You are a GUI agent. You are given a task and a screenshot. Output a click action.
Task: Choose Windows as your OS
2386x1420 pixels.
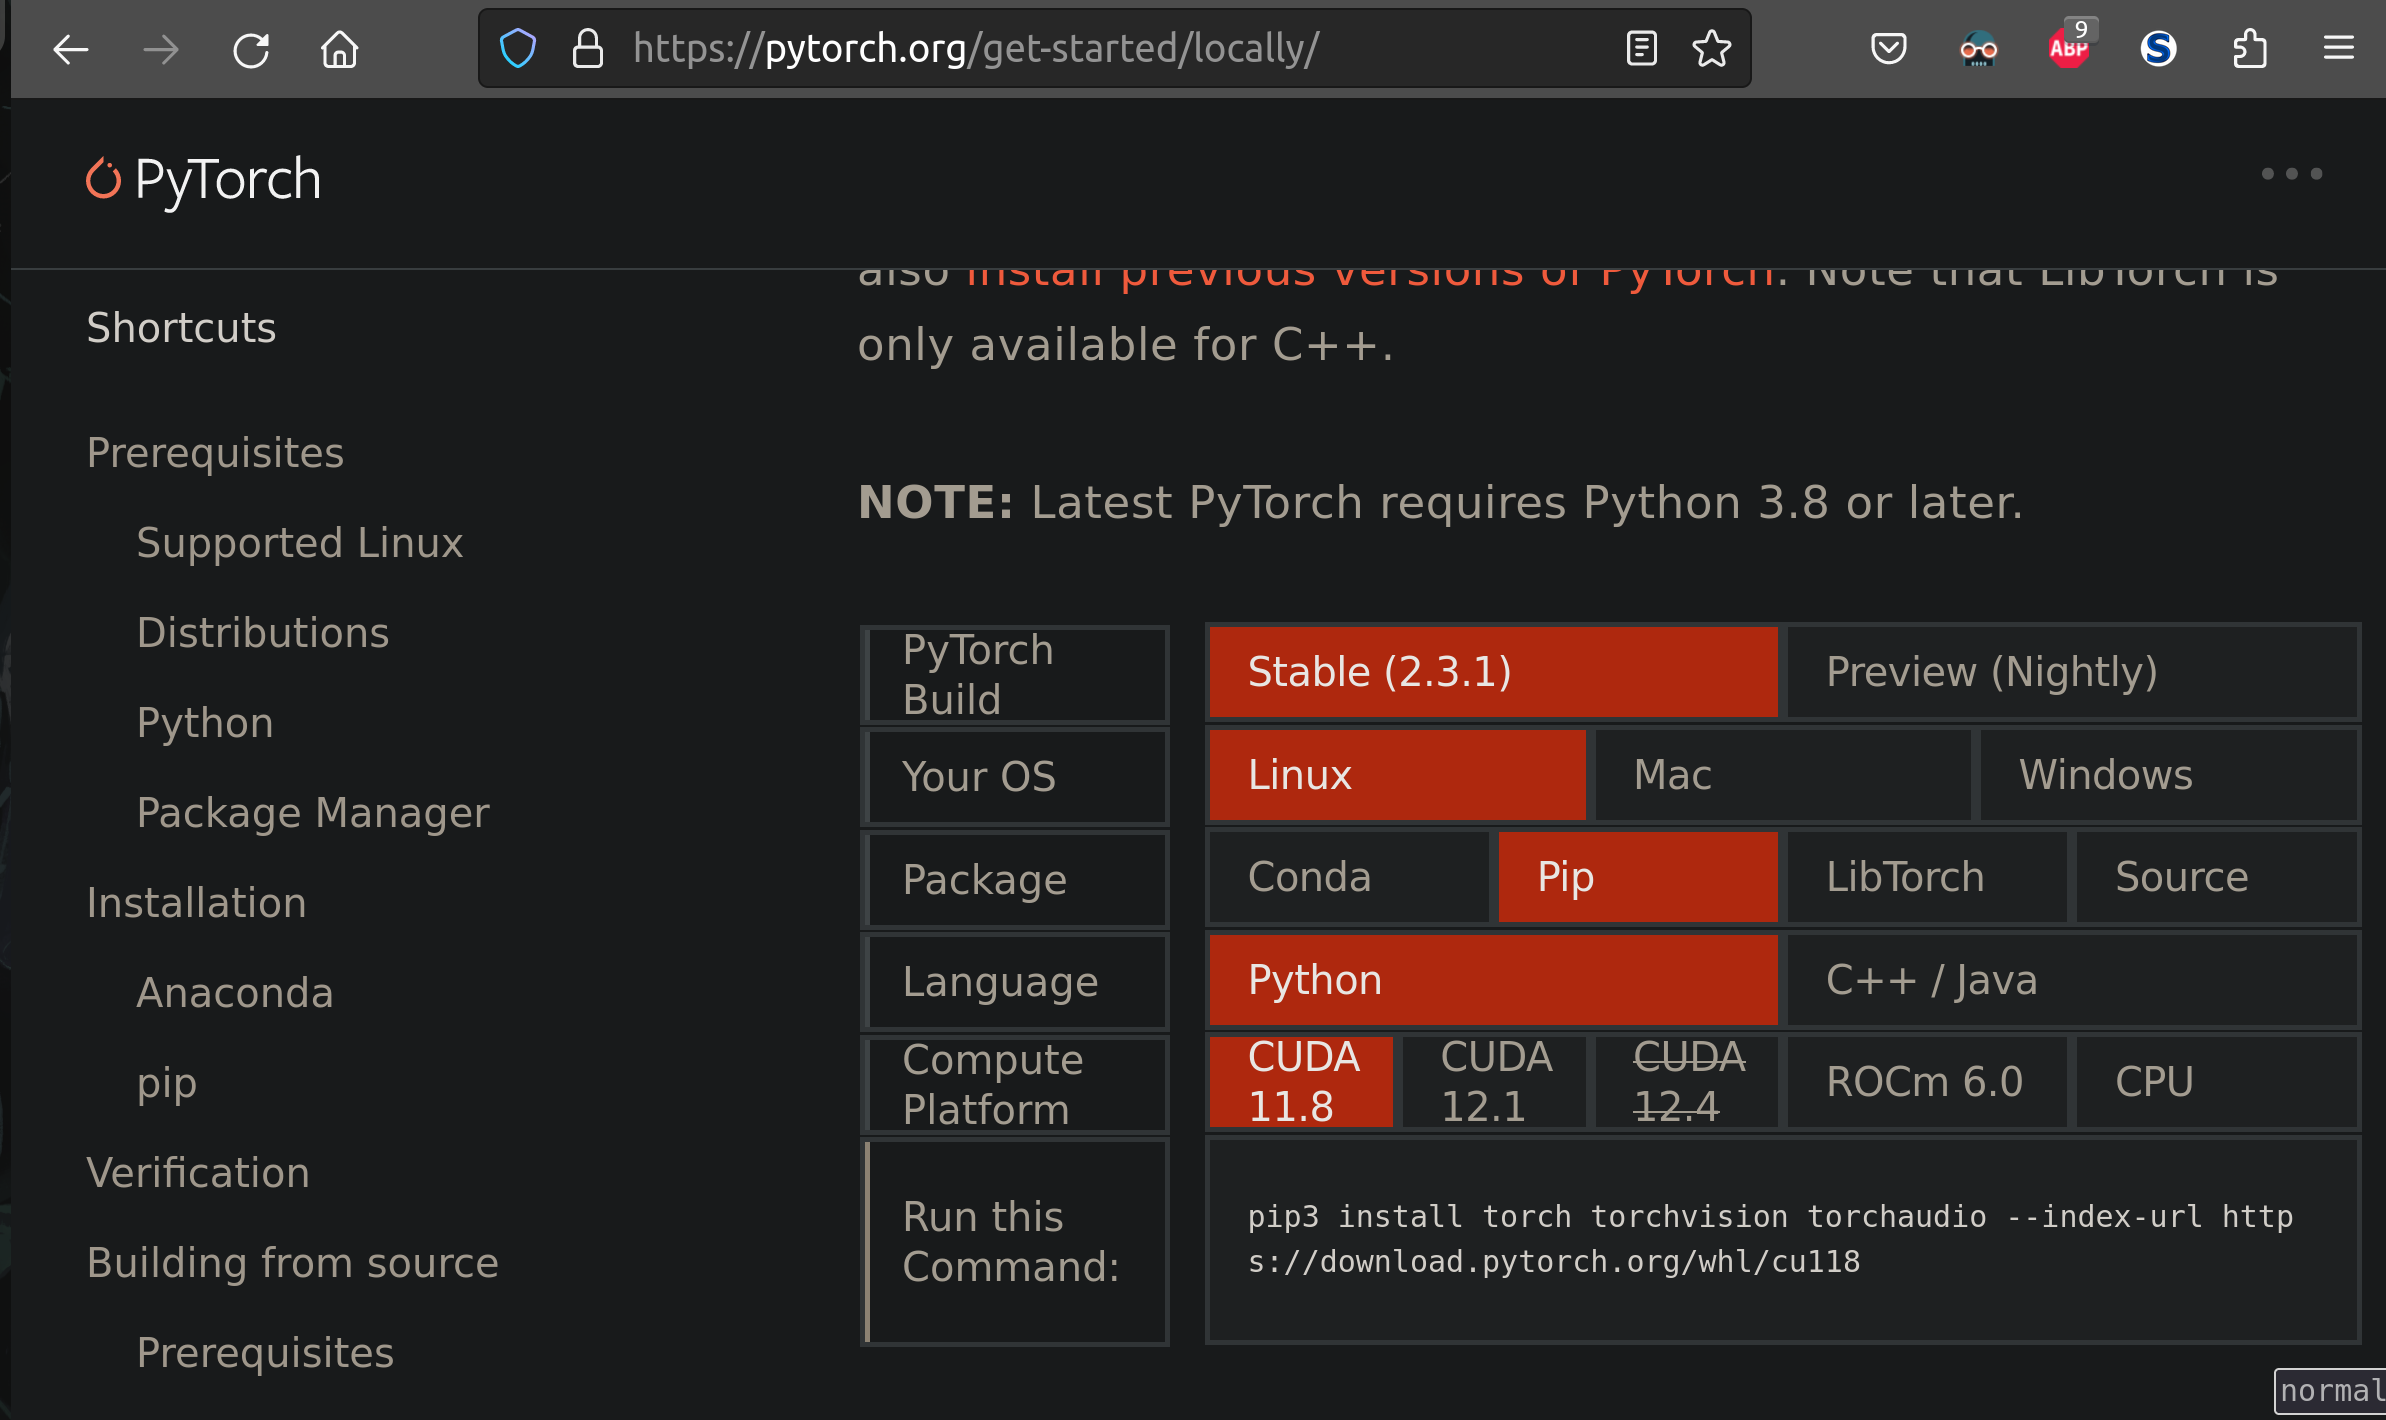(2168, 775)
